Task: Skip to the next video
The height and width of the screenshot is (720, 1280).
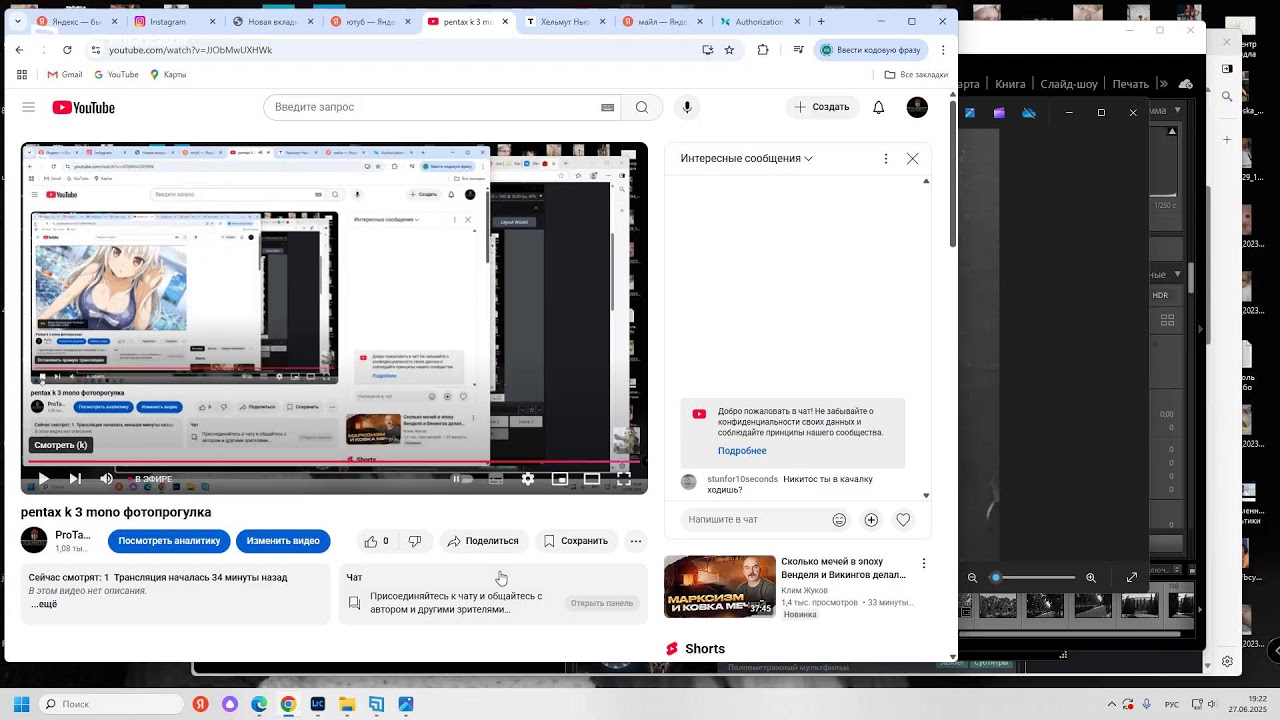Action: (75, 479)
